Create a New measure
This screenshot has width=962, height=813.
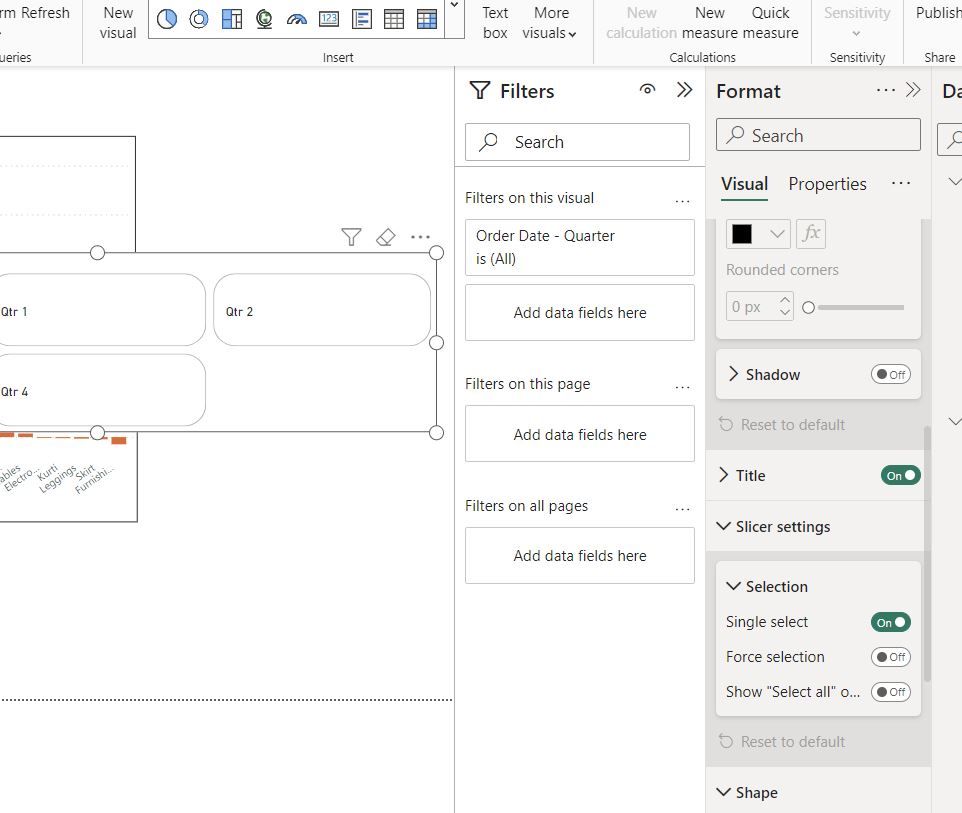710,23
